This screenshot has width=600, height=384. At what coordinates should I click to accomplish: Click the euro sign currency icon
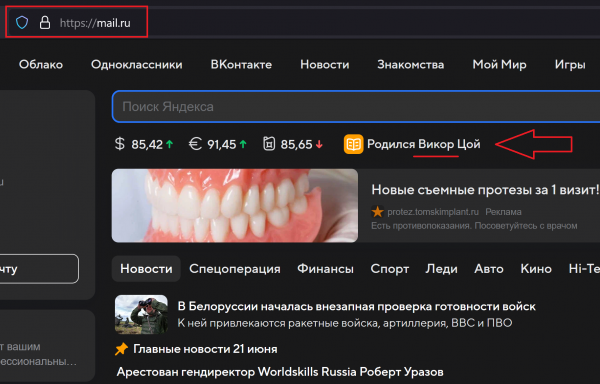[195, 144]
